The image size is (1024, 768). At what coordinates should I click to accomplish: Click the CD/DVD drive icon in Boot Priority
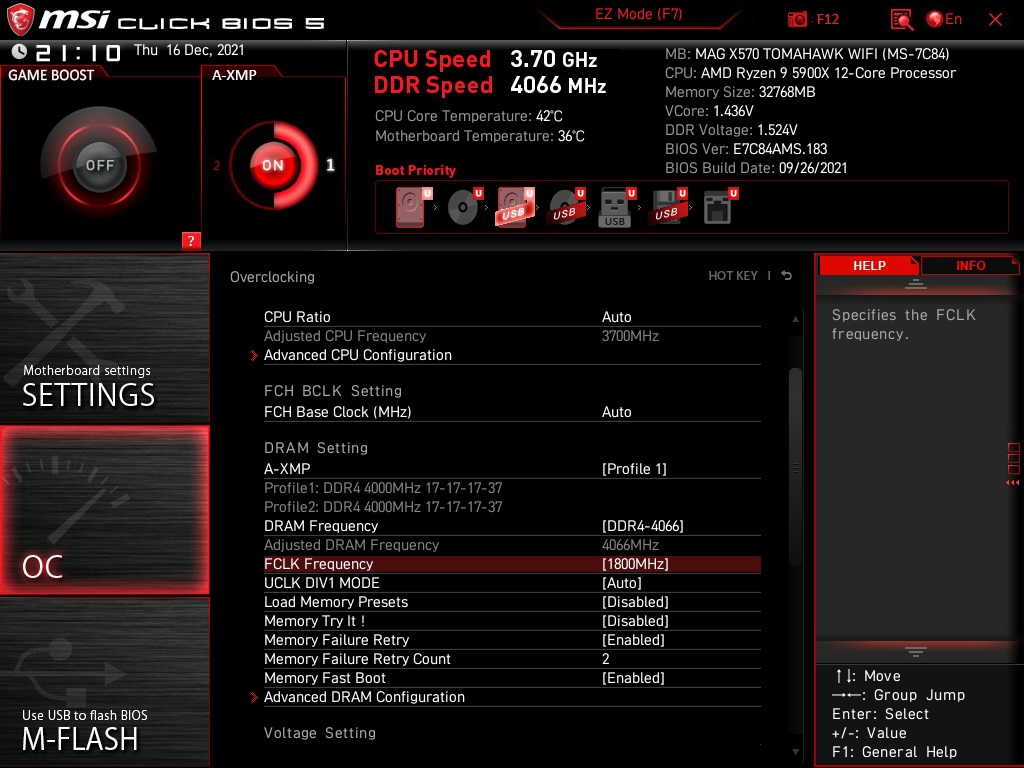pyautogui.click(x=463, y=207)
